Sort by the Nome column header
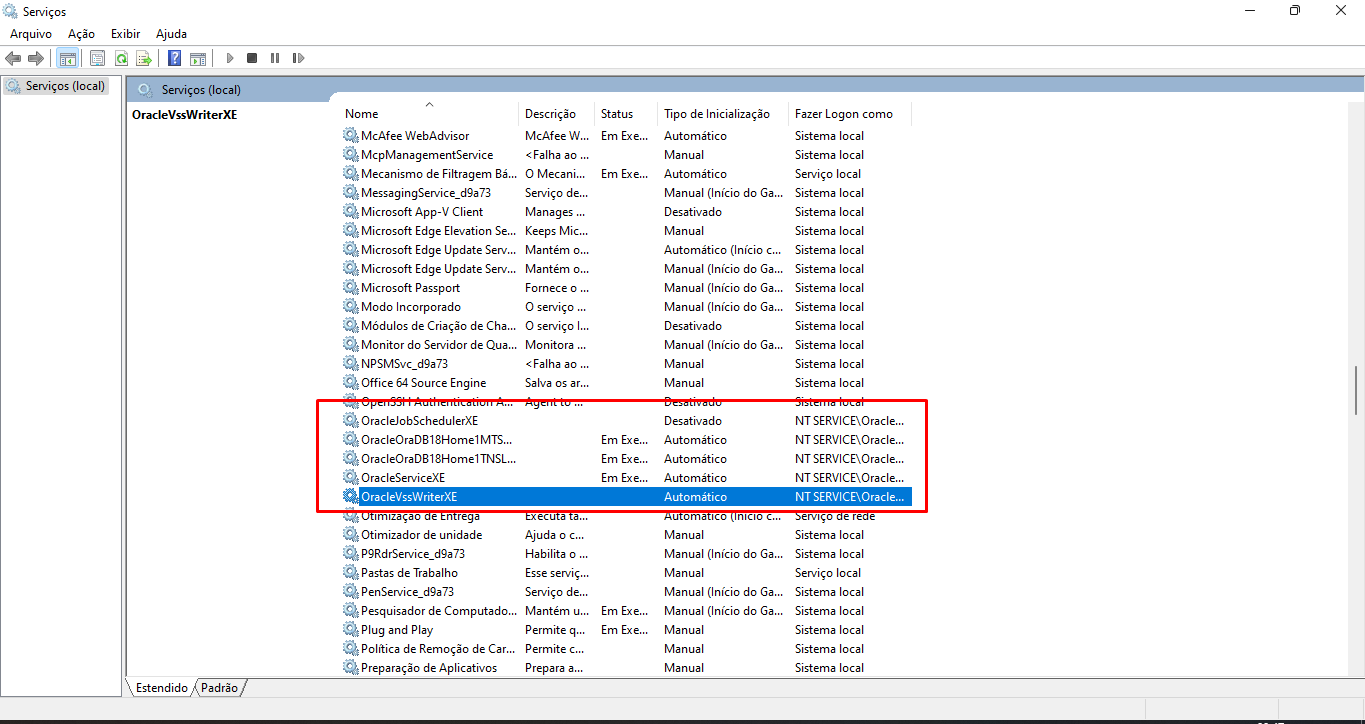The width and height of the screenshot is (1365, 724). (x=429, y=114)
